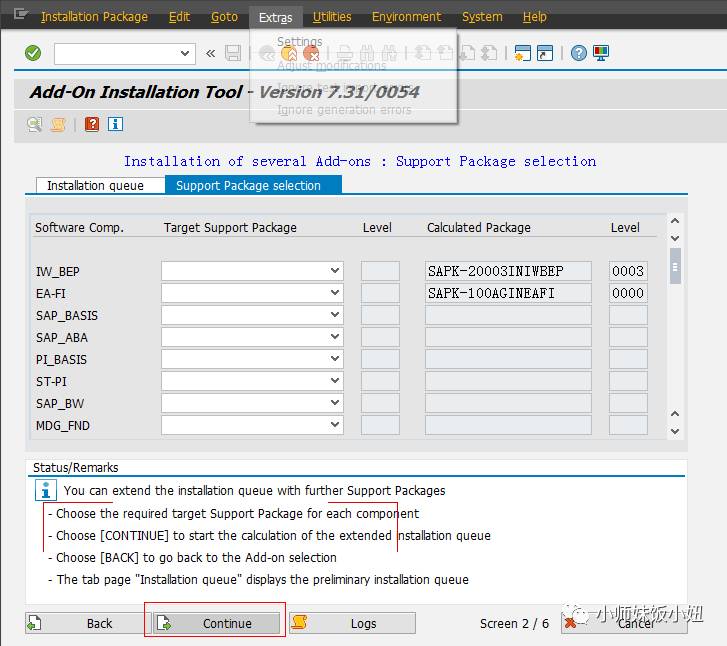Click the Target Support Package column header
727x646 pixels.
click(x=230, y=227)
